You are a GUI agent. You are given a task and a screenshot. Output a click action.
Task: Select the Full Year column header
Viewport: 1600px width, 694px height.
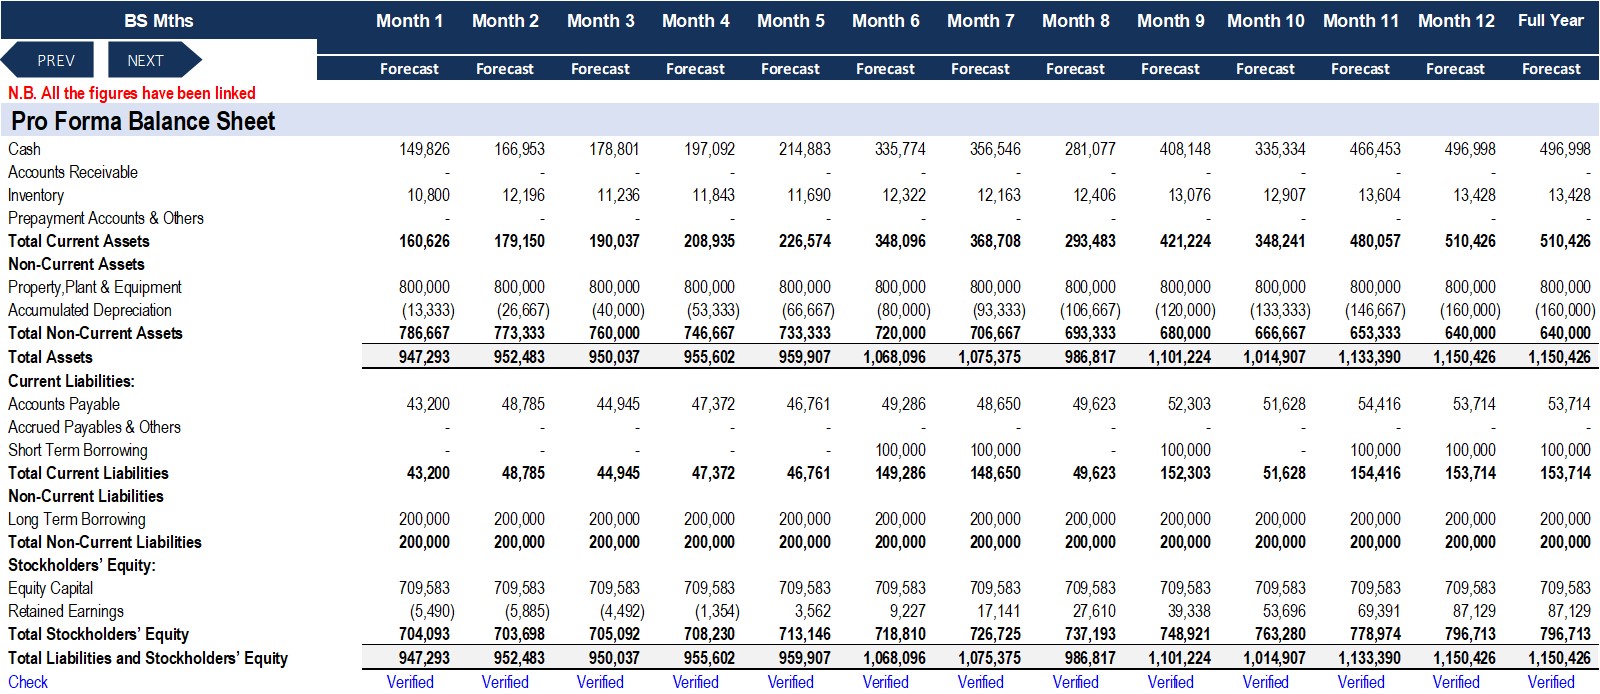tap(1551, 21)
